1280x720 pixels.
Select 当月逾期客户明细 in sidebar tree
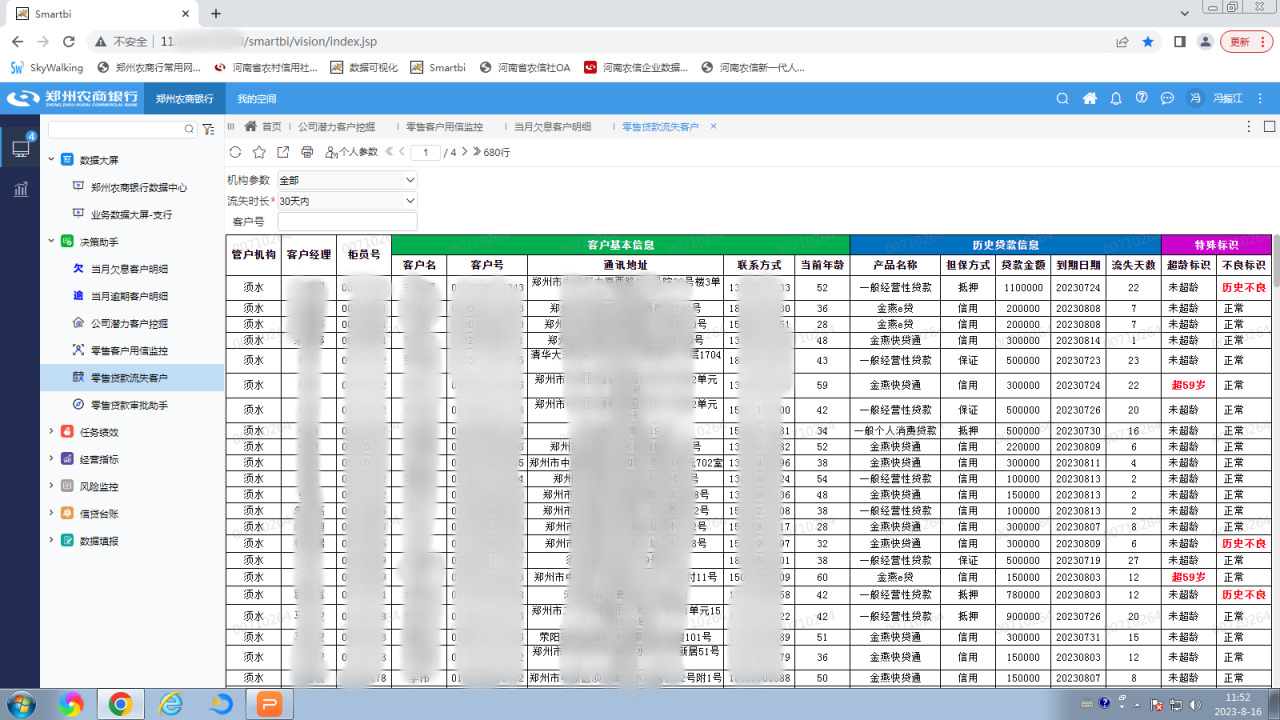point(129,296)
